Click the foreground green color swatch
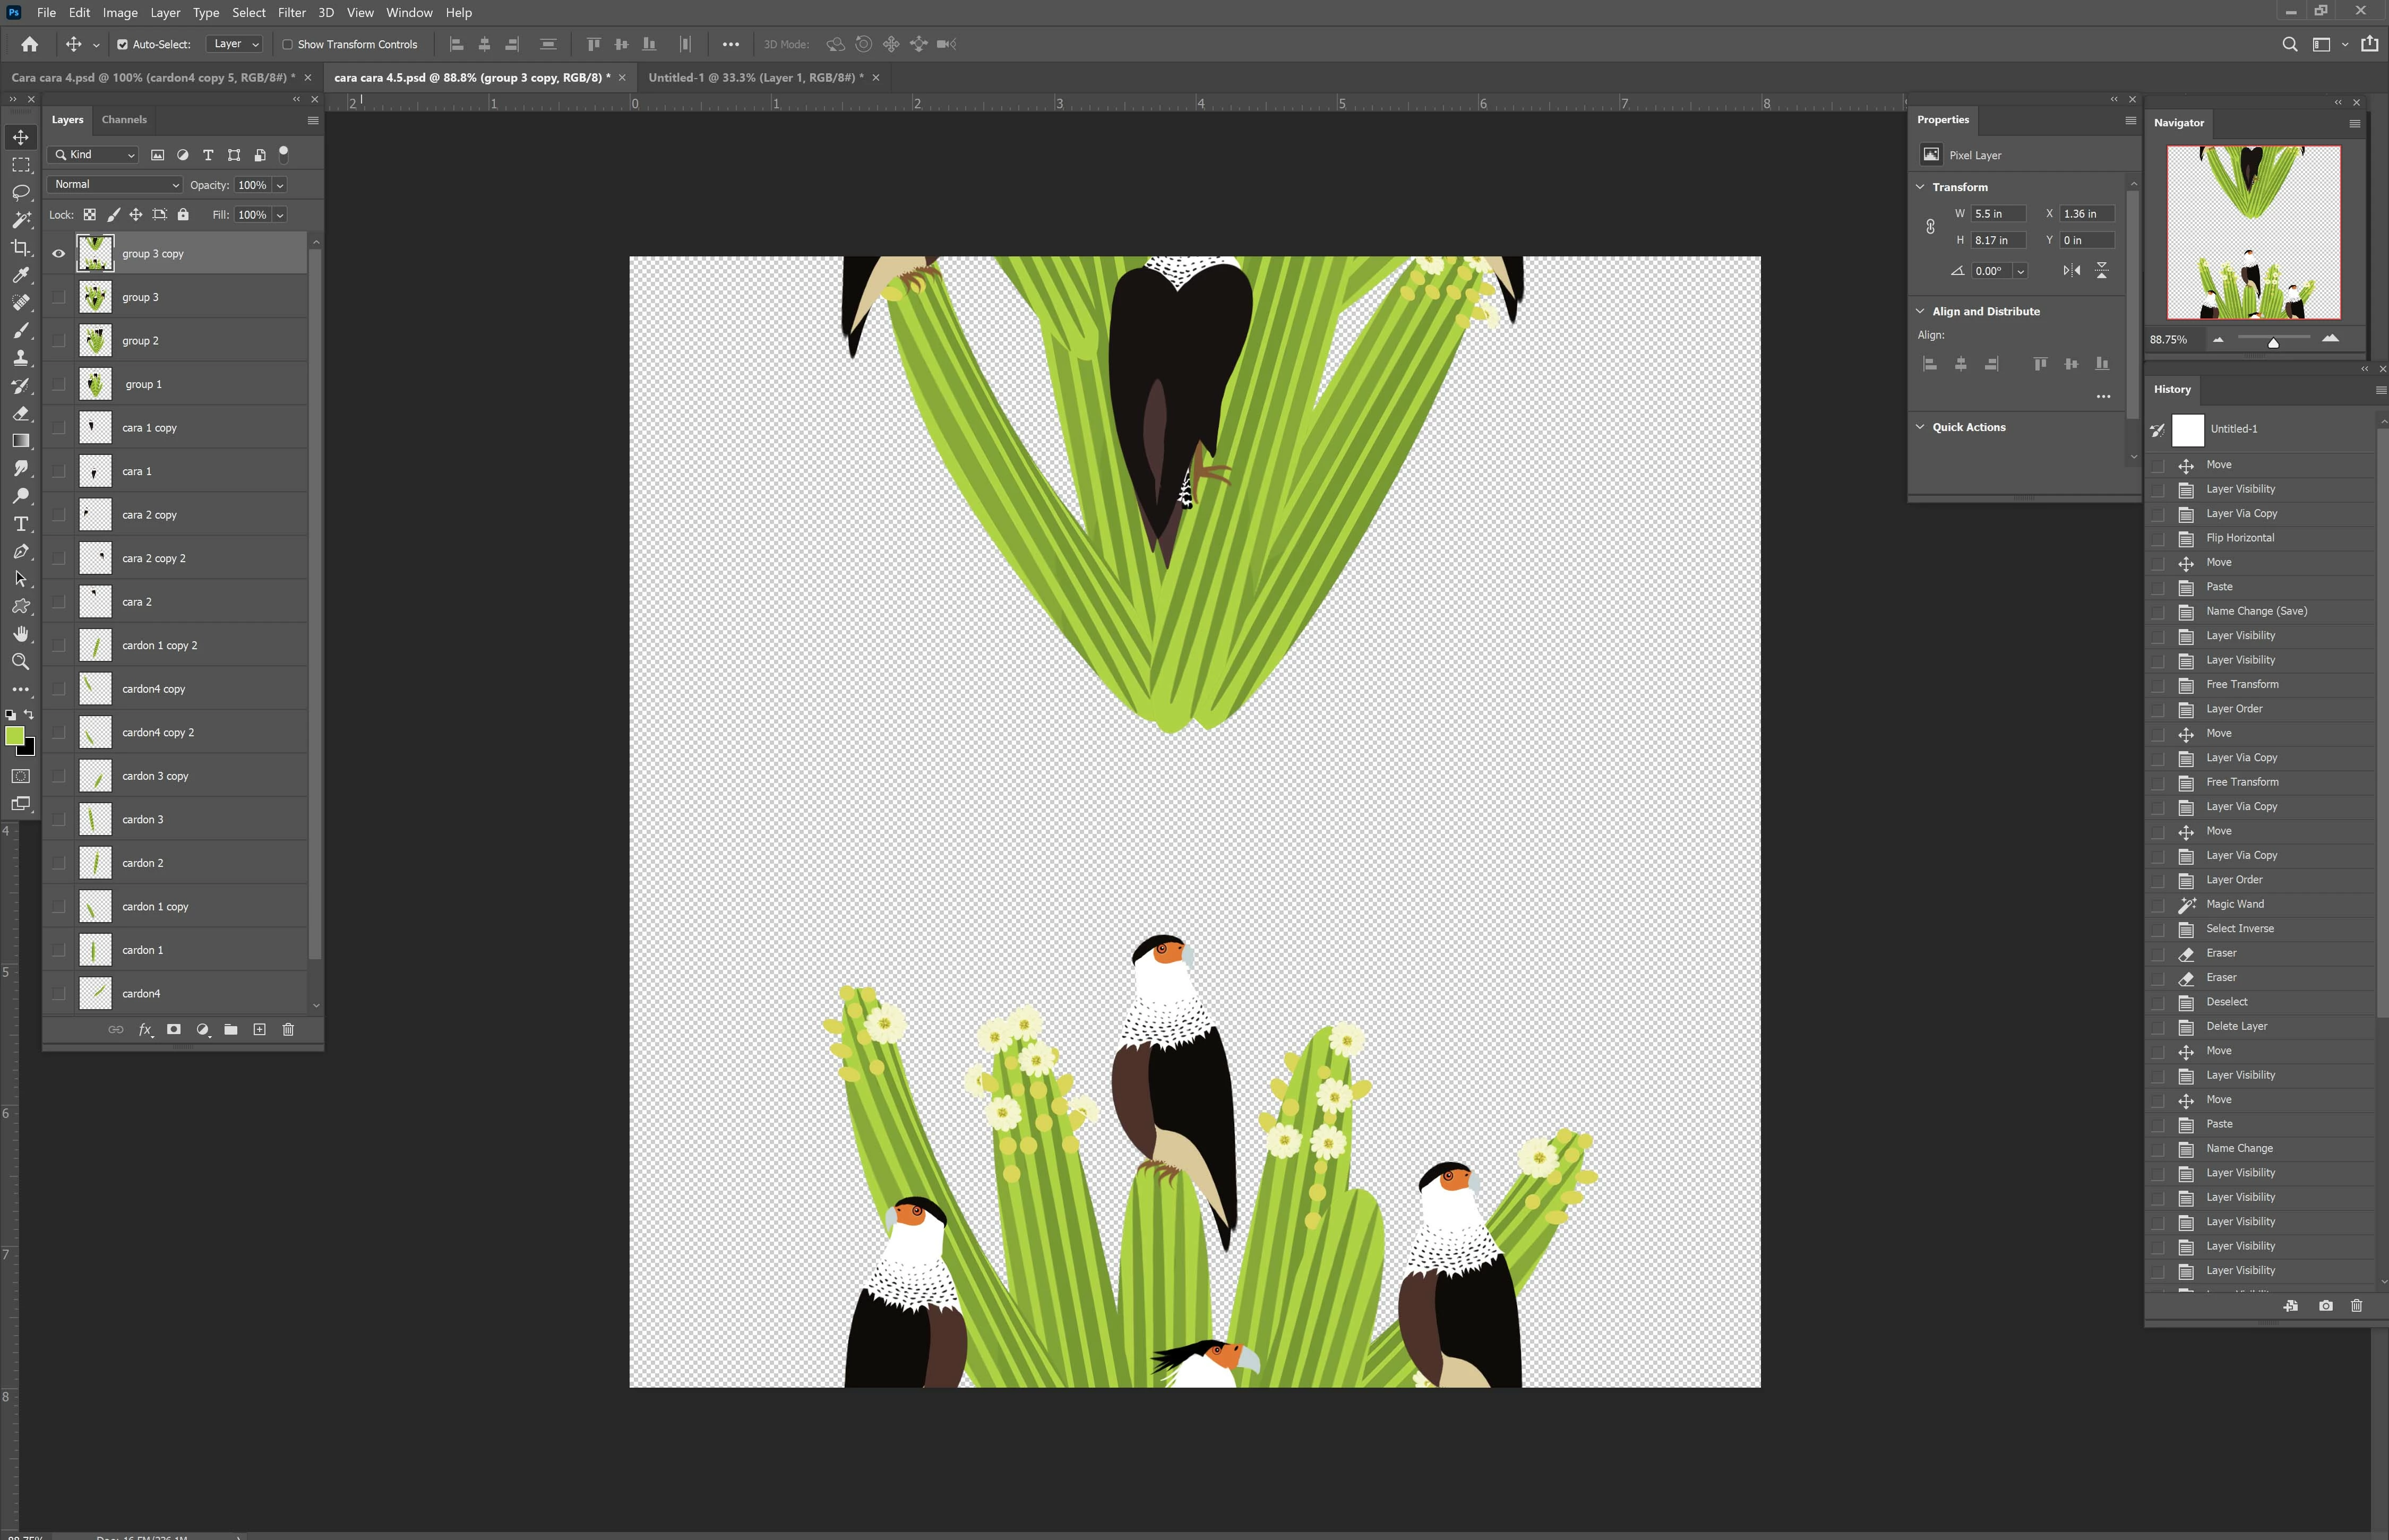The image size is (2389, 1540). coord(14,736)
